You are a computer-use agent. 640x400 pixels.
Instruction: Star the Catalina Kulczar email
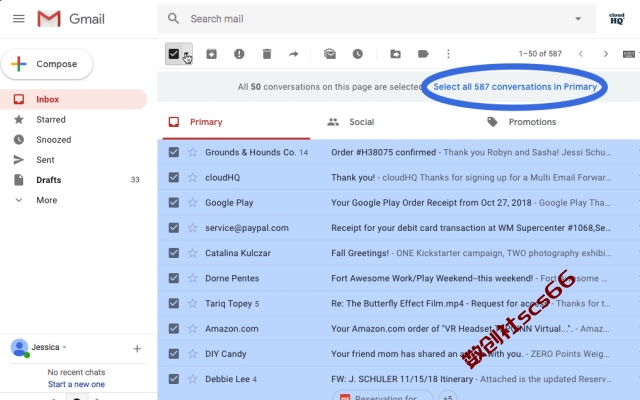pyautogui.click(x=193, y=253)
